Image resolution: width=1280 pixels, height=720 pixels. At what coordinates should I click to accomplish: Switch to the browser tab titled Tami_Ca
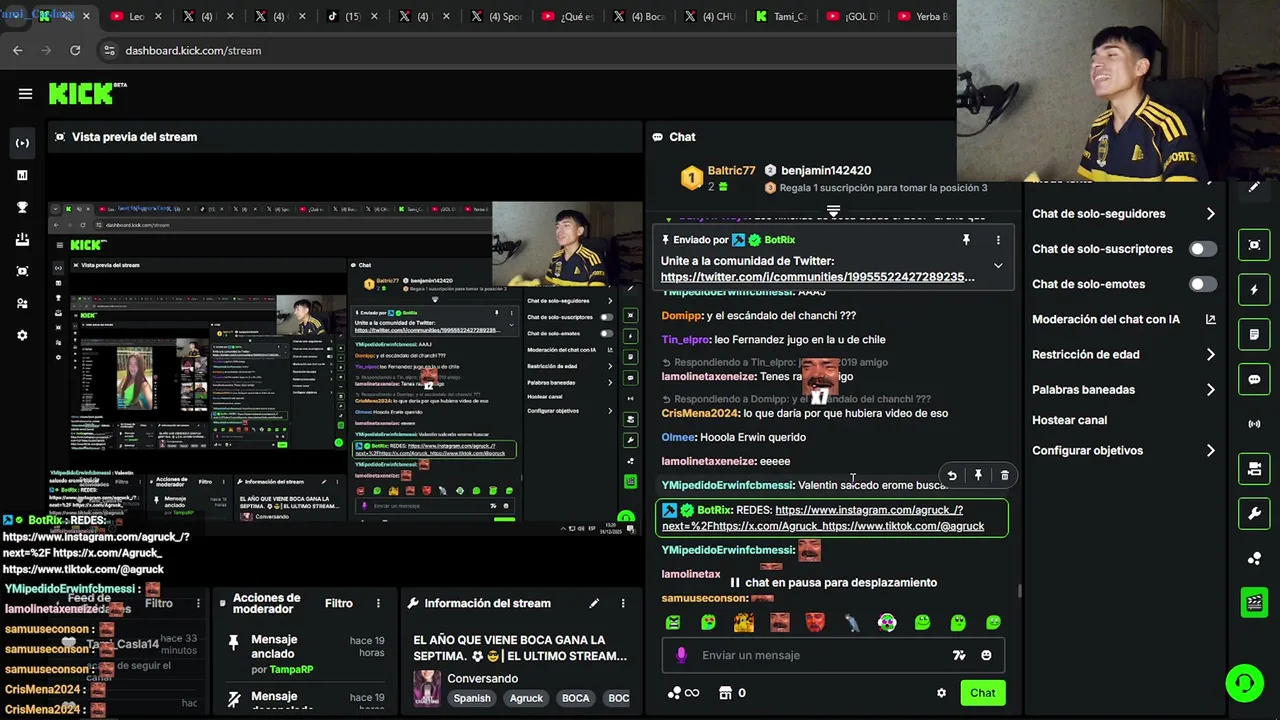[781, 16]
